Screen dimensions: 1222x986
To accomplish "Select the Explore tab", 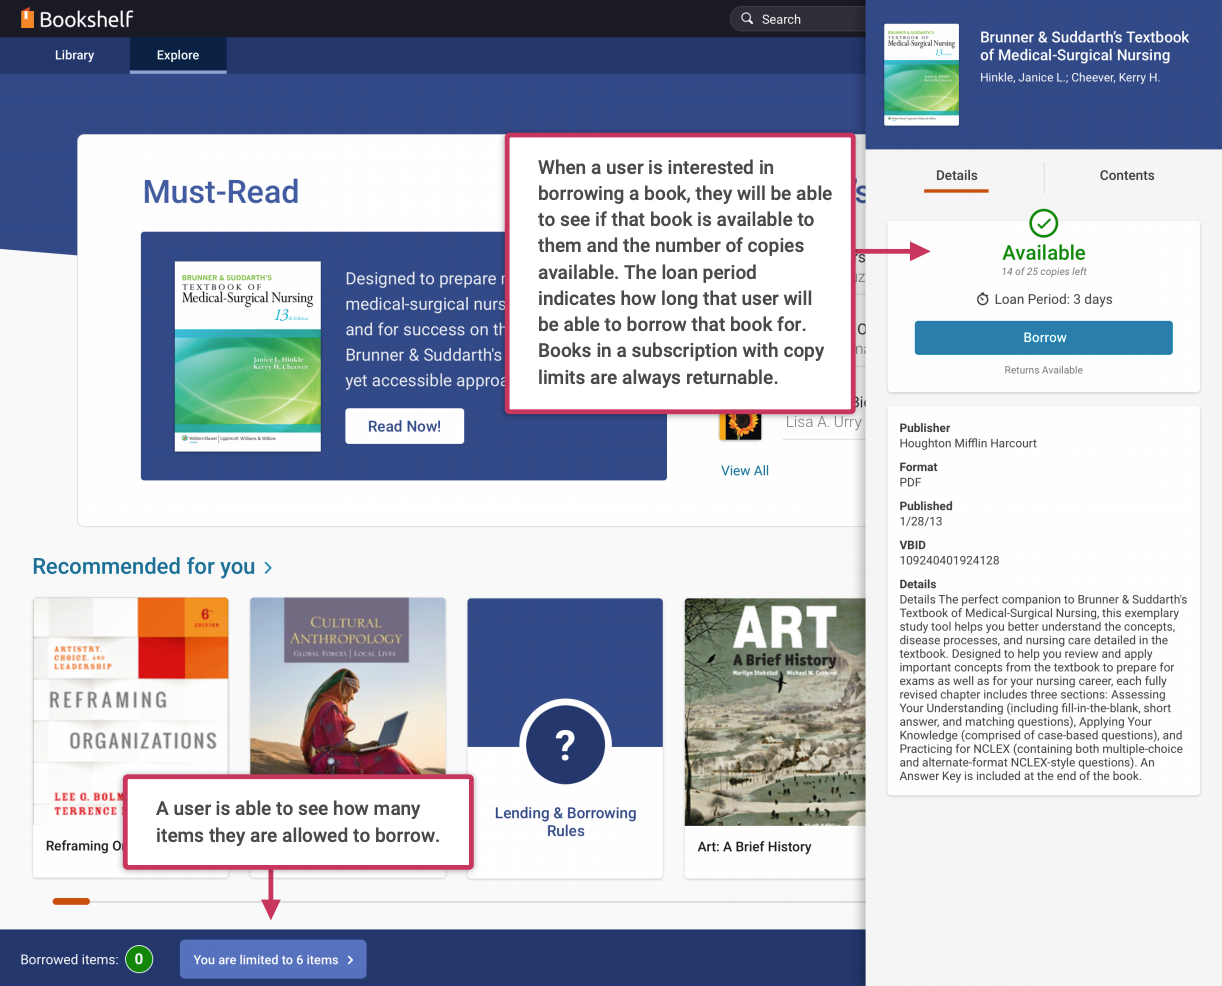I will (x=178, y=55).
